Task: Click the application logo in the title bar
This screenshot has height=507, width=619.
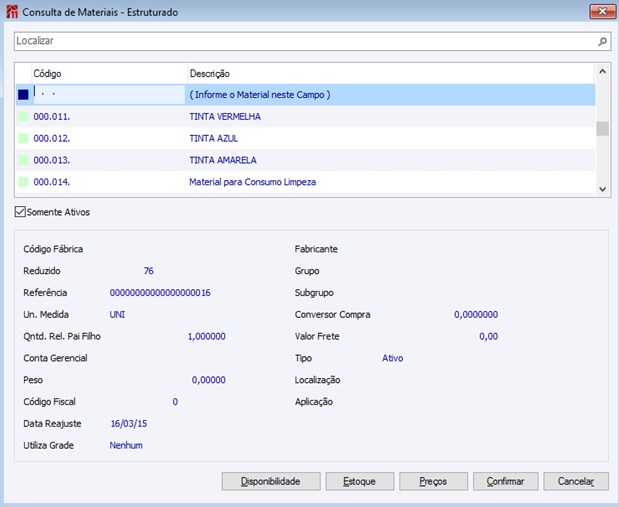Action: tap(12, 12)
